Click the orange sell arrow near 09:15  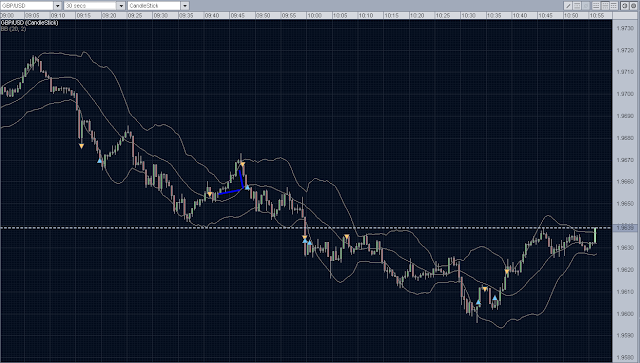click(81, 146)
